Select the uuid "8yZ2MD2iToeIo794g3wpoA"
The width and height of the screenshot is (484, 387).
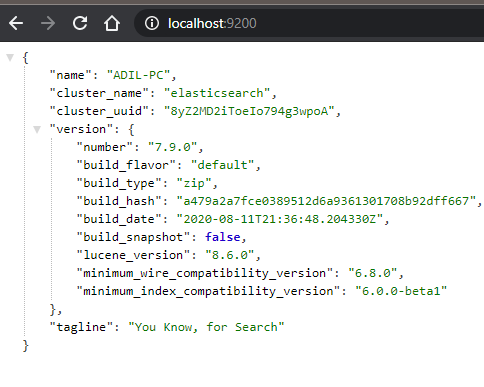(x=249, y=111)
